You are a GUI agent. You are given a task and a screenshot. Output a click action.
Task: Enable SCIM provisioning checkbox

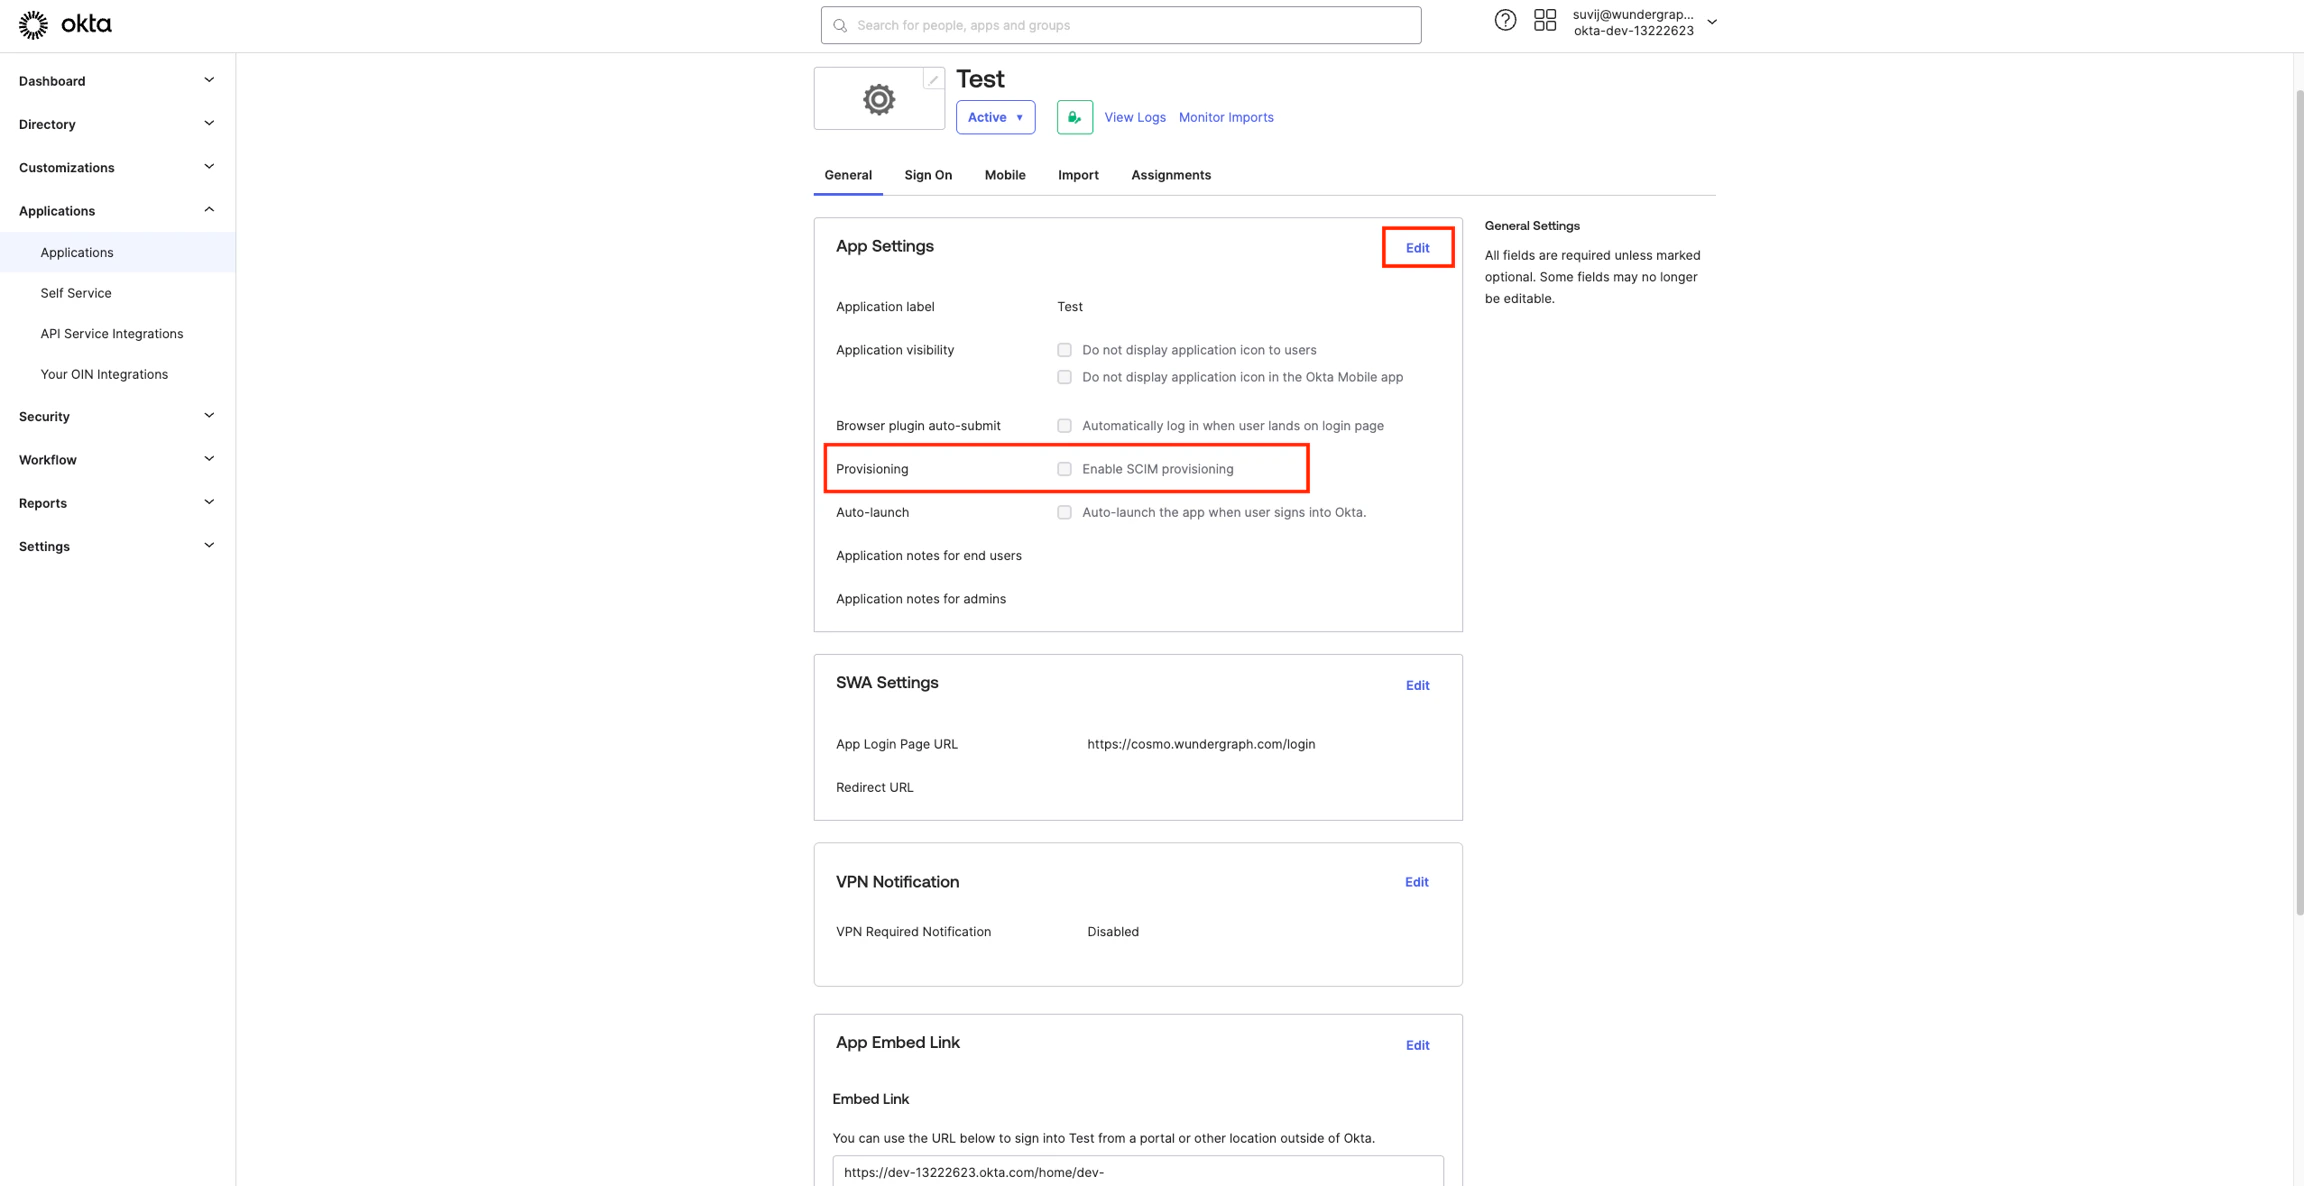pyautogui.click(x=1064, y=469)
